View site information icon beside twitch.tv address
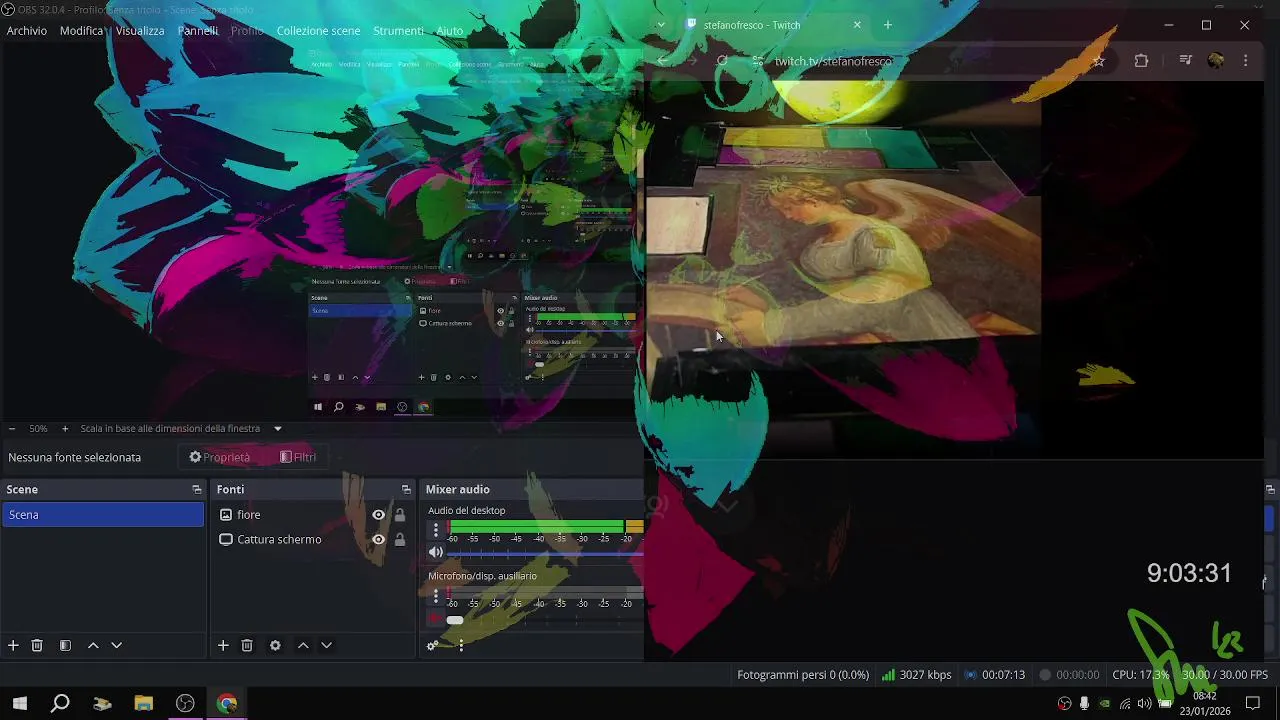Image resolution: width=1280 pixels, height=720 pixels. [757, 61]
